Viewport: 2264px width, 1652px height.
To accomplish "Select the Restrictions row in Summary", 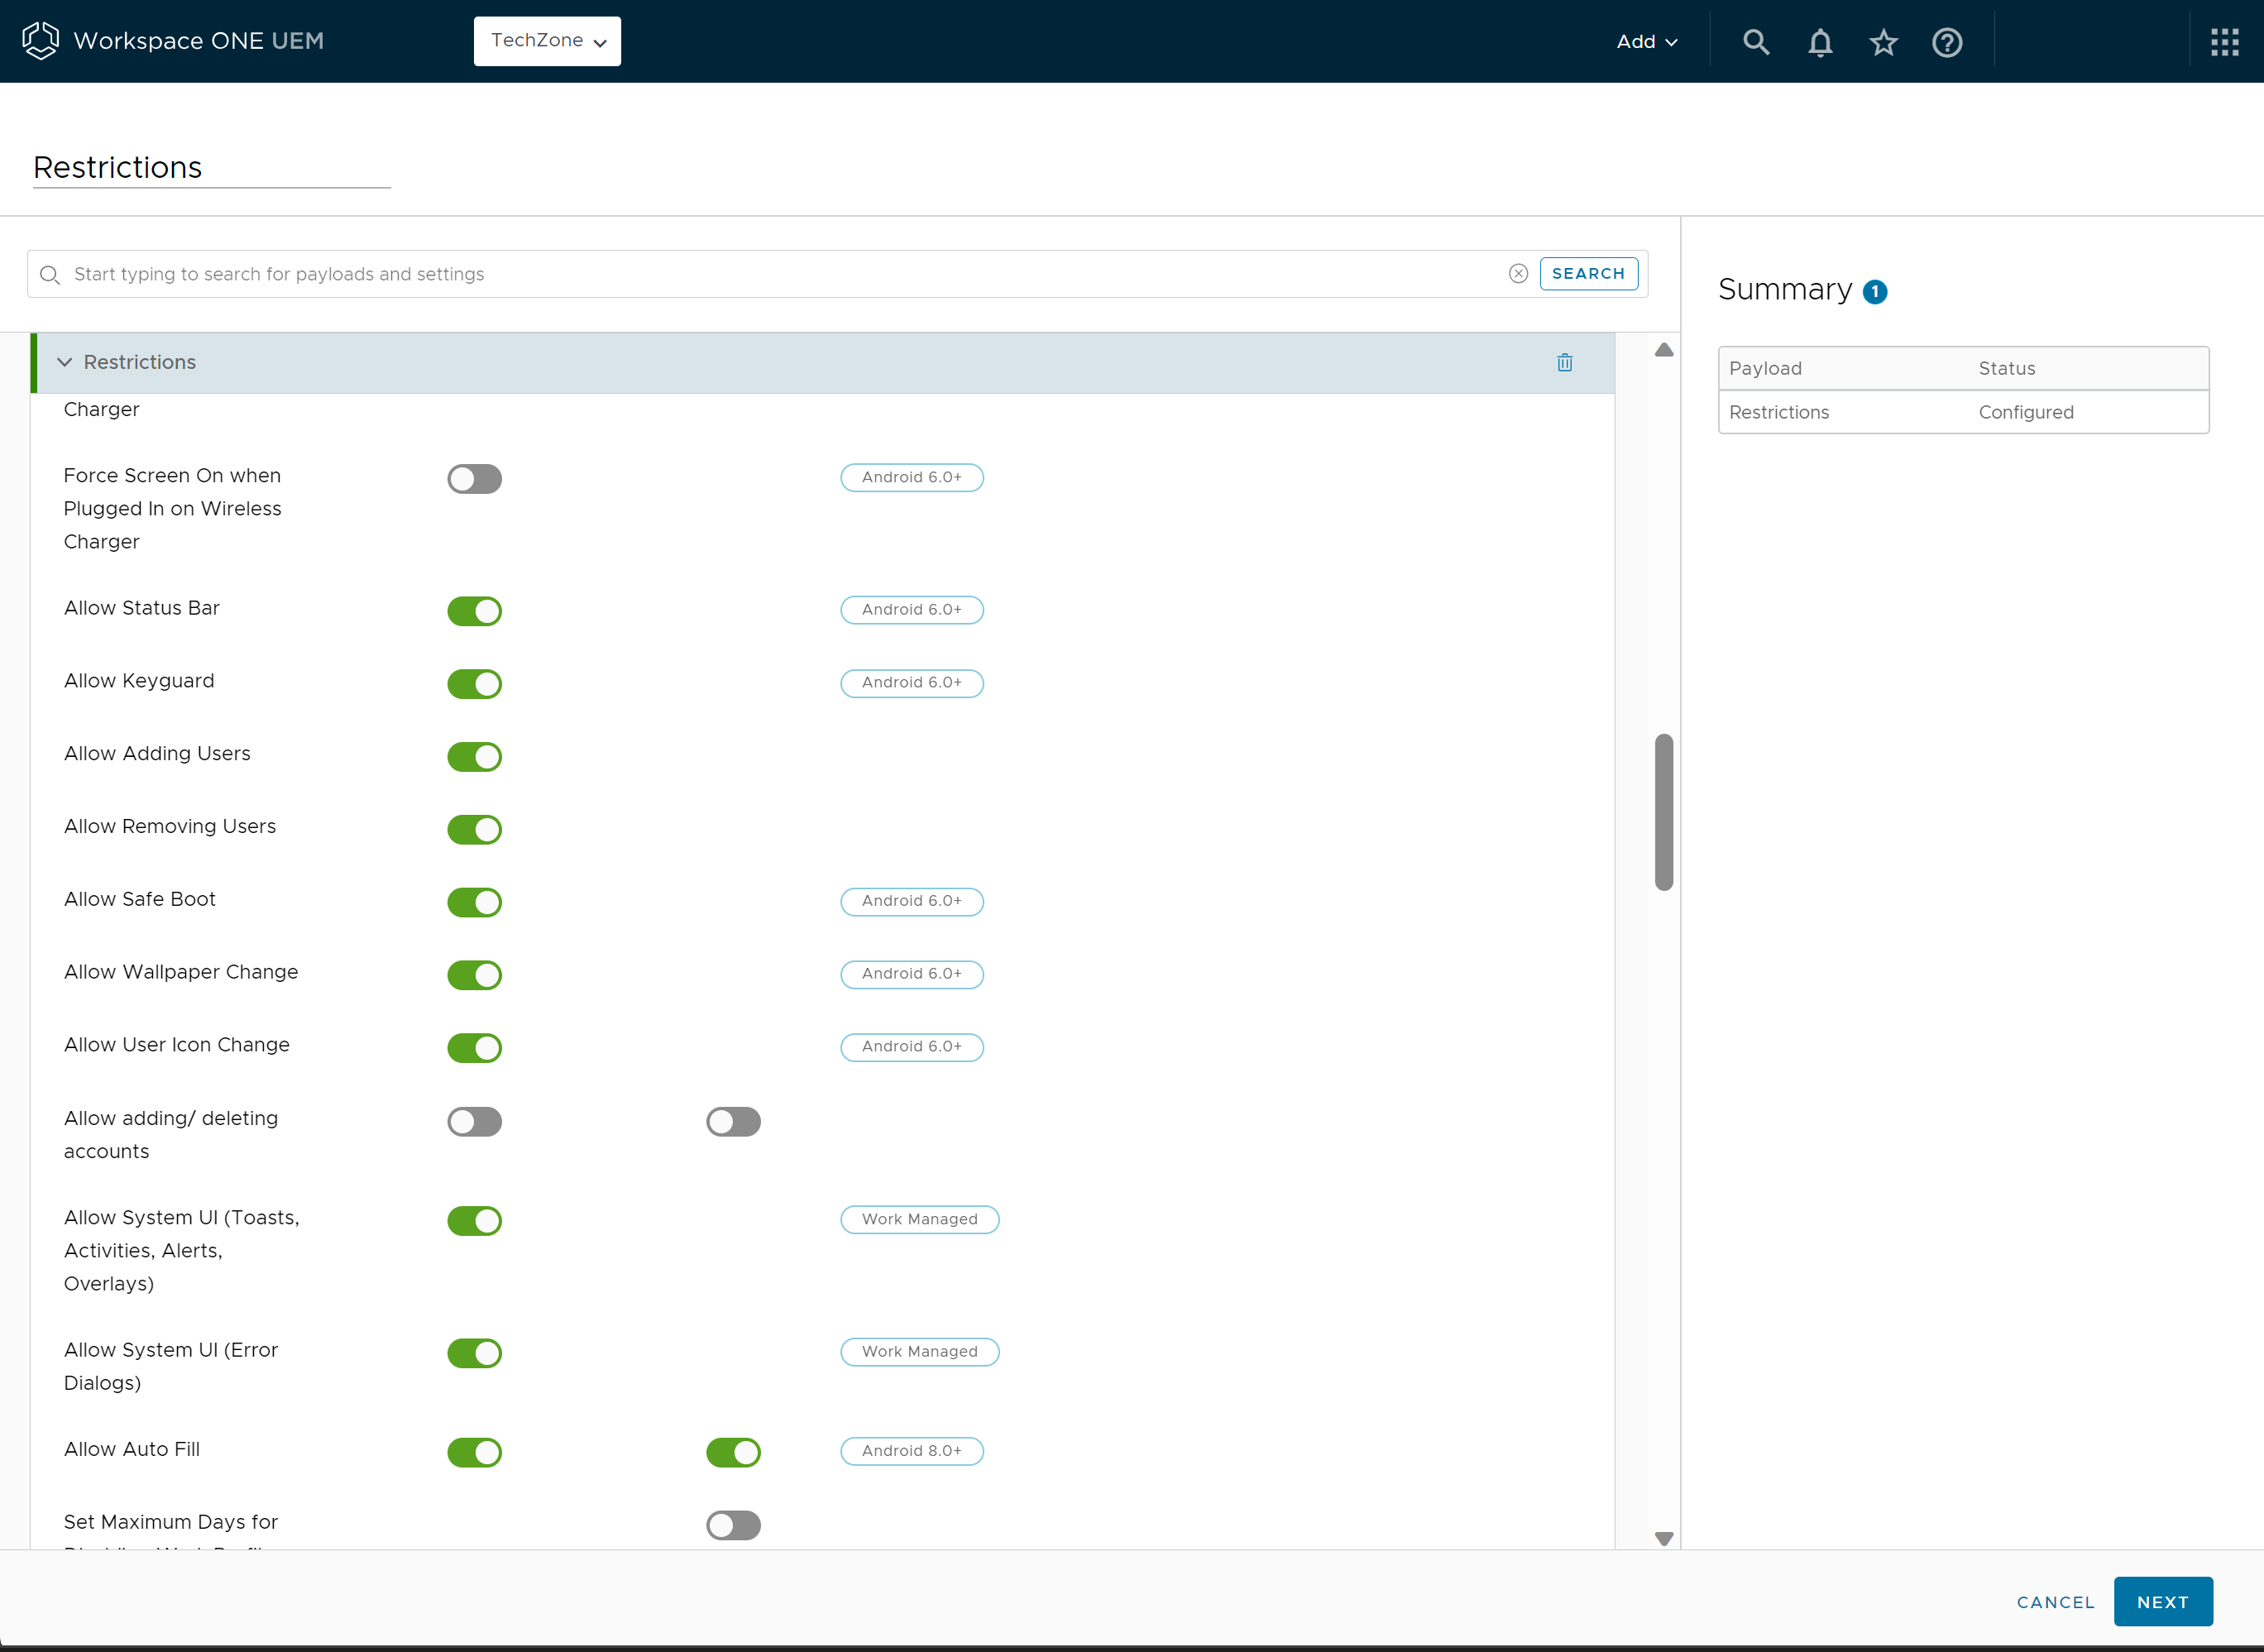I will [1963, 412].
